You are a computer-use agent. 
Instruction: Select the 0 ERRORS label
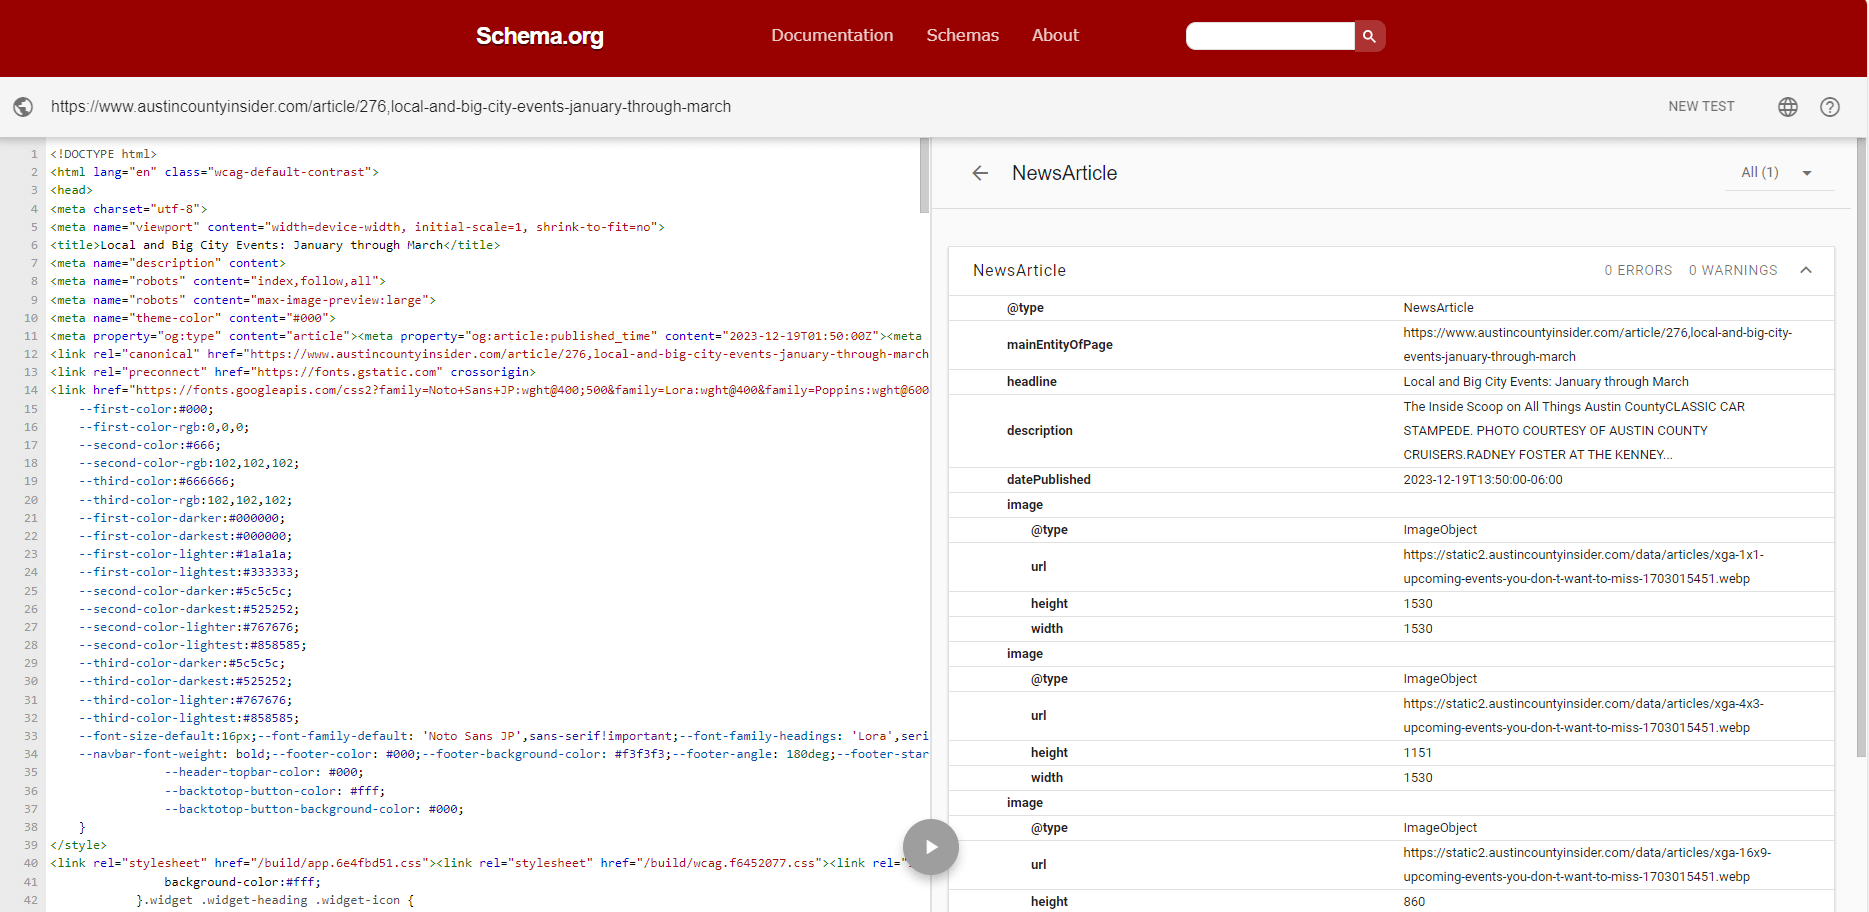click(1638, 270)
